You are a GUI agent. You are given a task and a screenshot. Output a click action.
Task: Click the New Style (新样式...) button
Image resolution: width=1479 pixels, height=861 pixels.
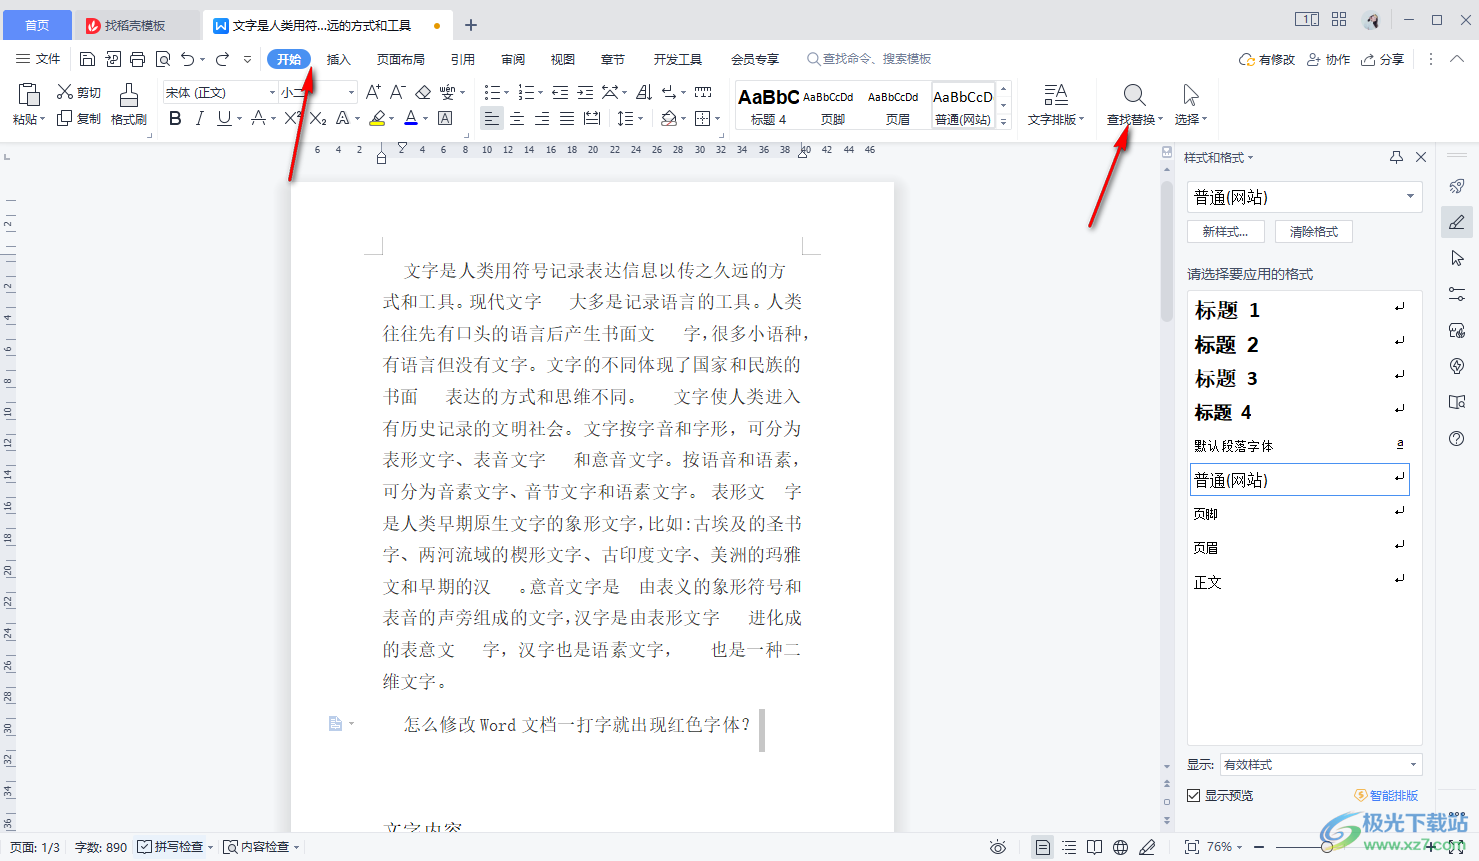[1226, 231]
